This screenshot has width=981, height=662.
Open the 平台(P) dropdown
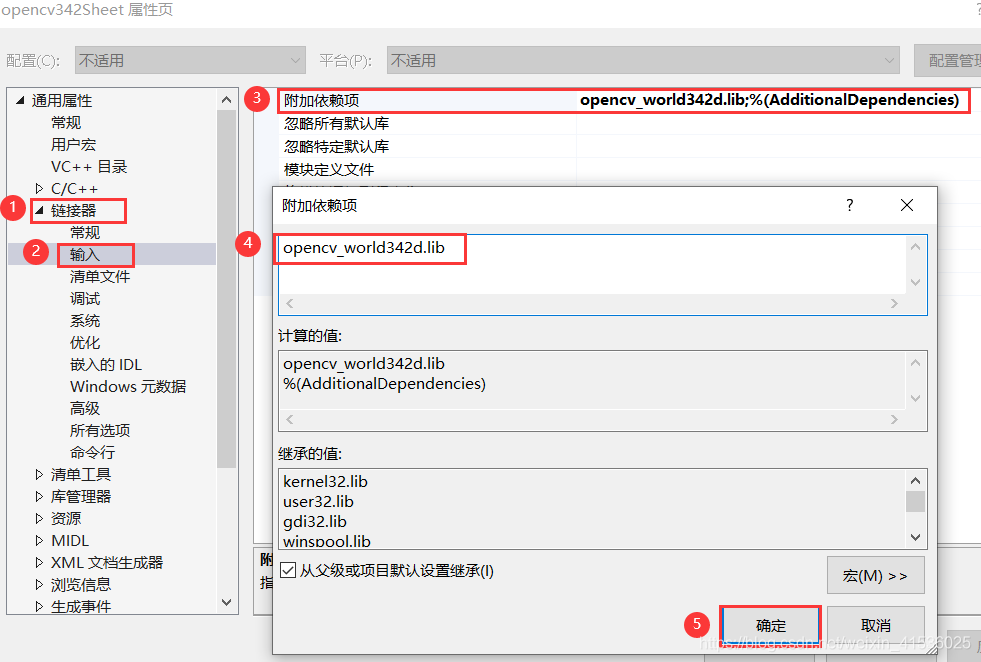tap(643, 61)
